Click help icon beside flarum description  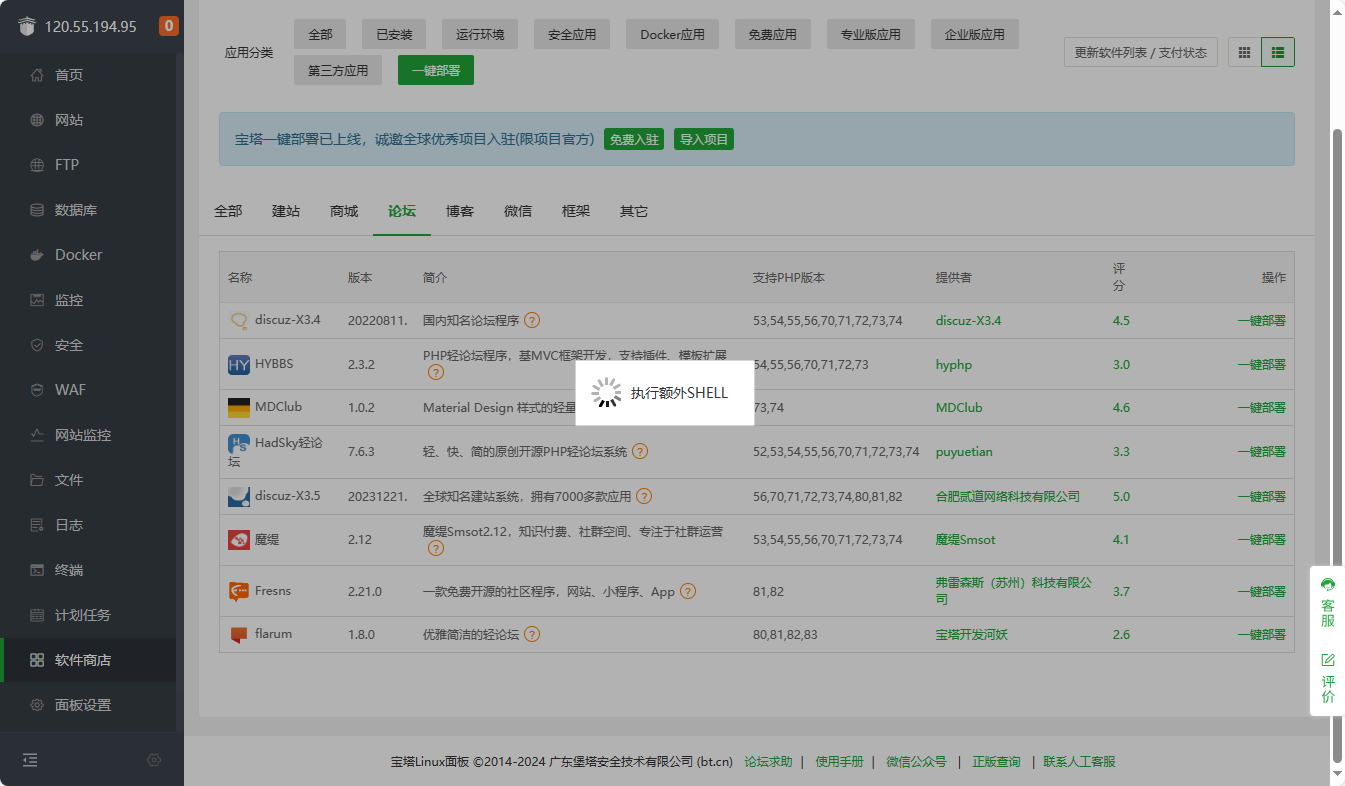[x=532, y=634]
